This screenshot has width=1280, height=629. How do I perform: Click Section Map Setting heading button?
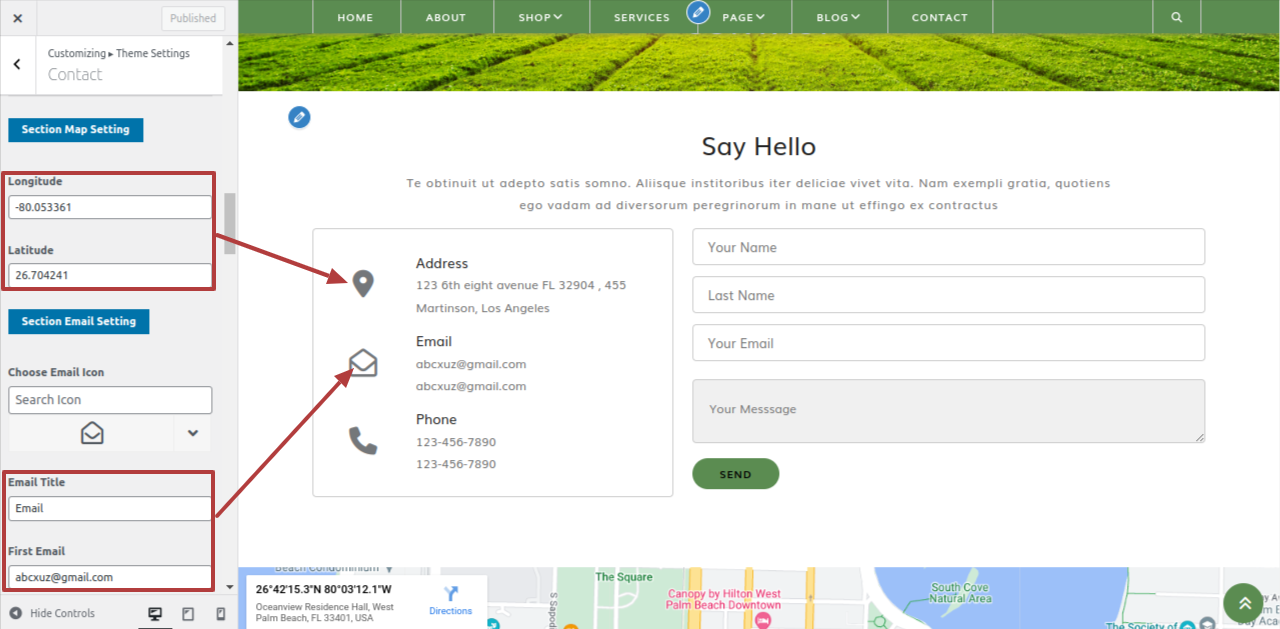76,130
